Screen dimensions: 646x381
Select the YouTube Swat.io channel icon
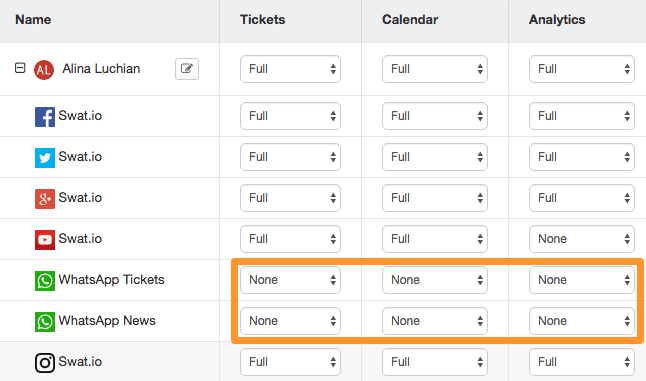[44, 240]
